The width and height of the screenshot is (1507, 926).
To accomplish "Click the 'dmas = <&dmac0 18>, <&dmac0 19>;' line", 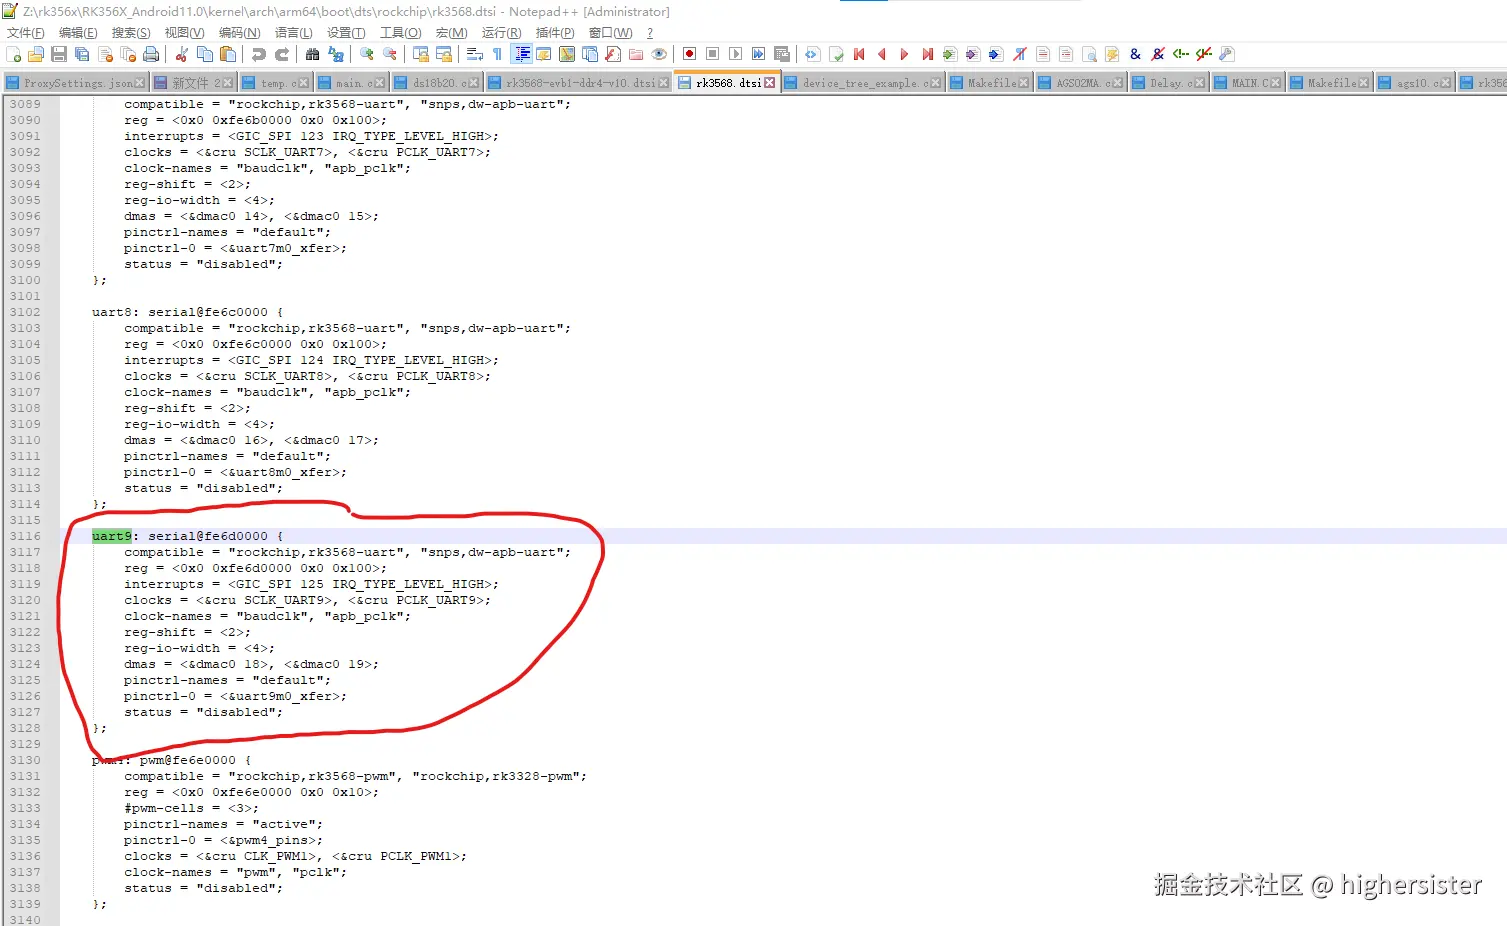I will coord(252,664).
